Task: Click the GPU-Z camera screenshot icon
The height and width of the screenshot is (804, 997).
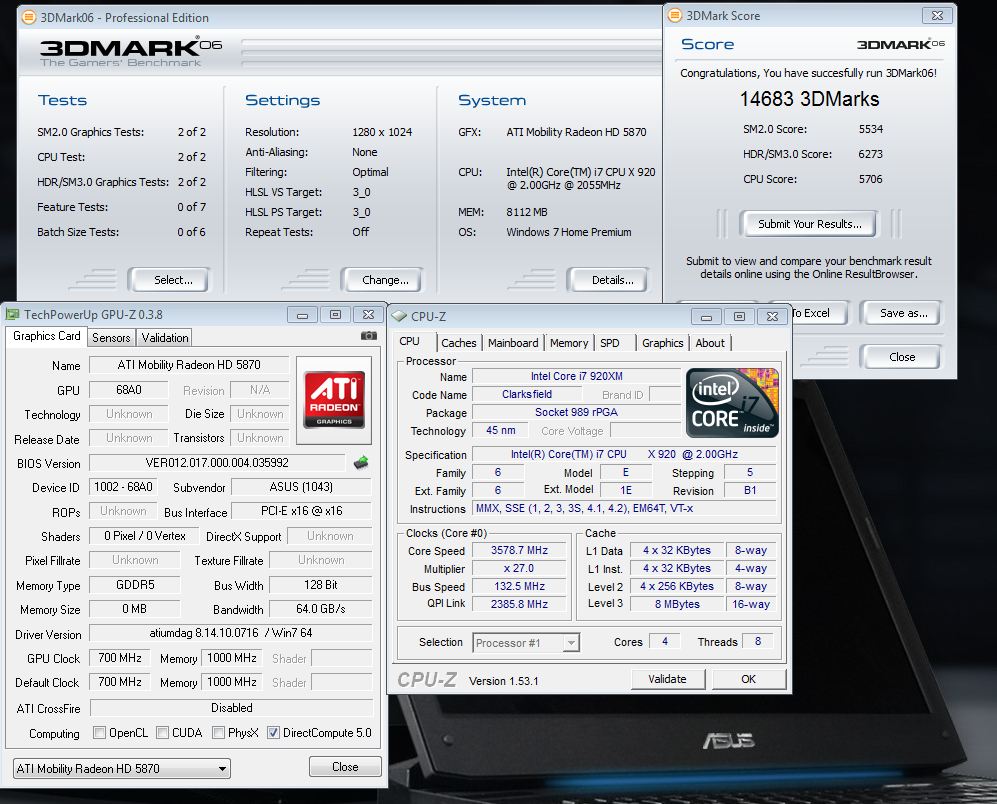Action: pyautogui.click(x=369, y=336)
